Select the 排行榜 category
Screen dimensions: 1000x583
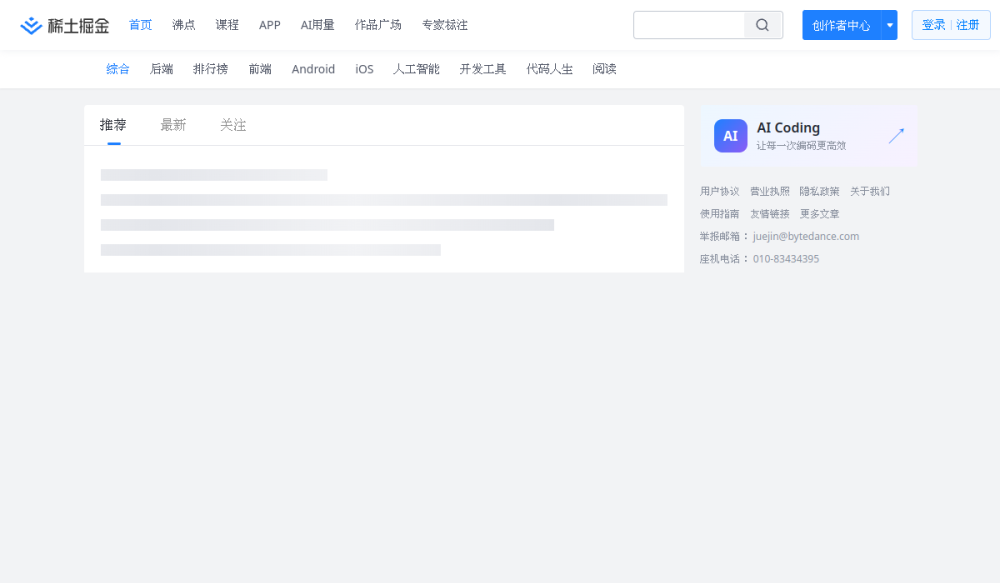pyautogui.click(x=210, y=69)
